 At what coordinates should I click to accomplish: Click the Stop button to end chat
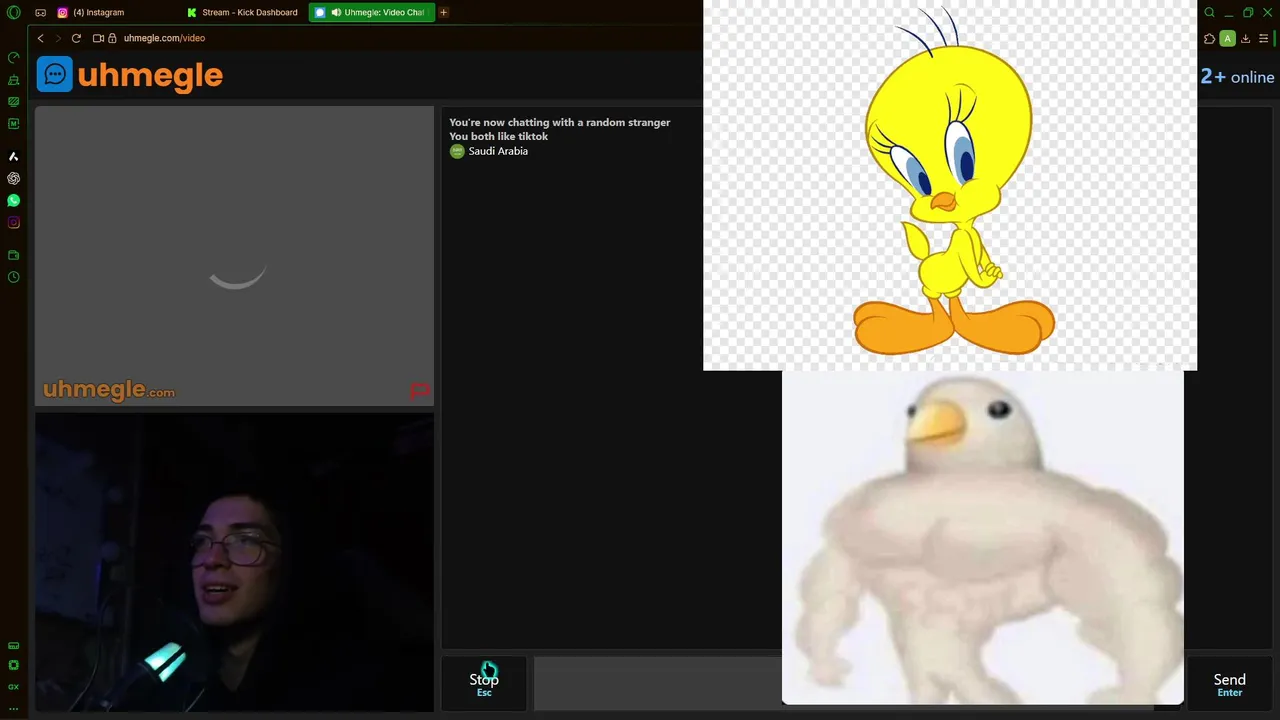pos(484,684)
